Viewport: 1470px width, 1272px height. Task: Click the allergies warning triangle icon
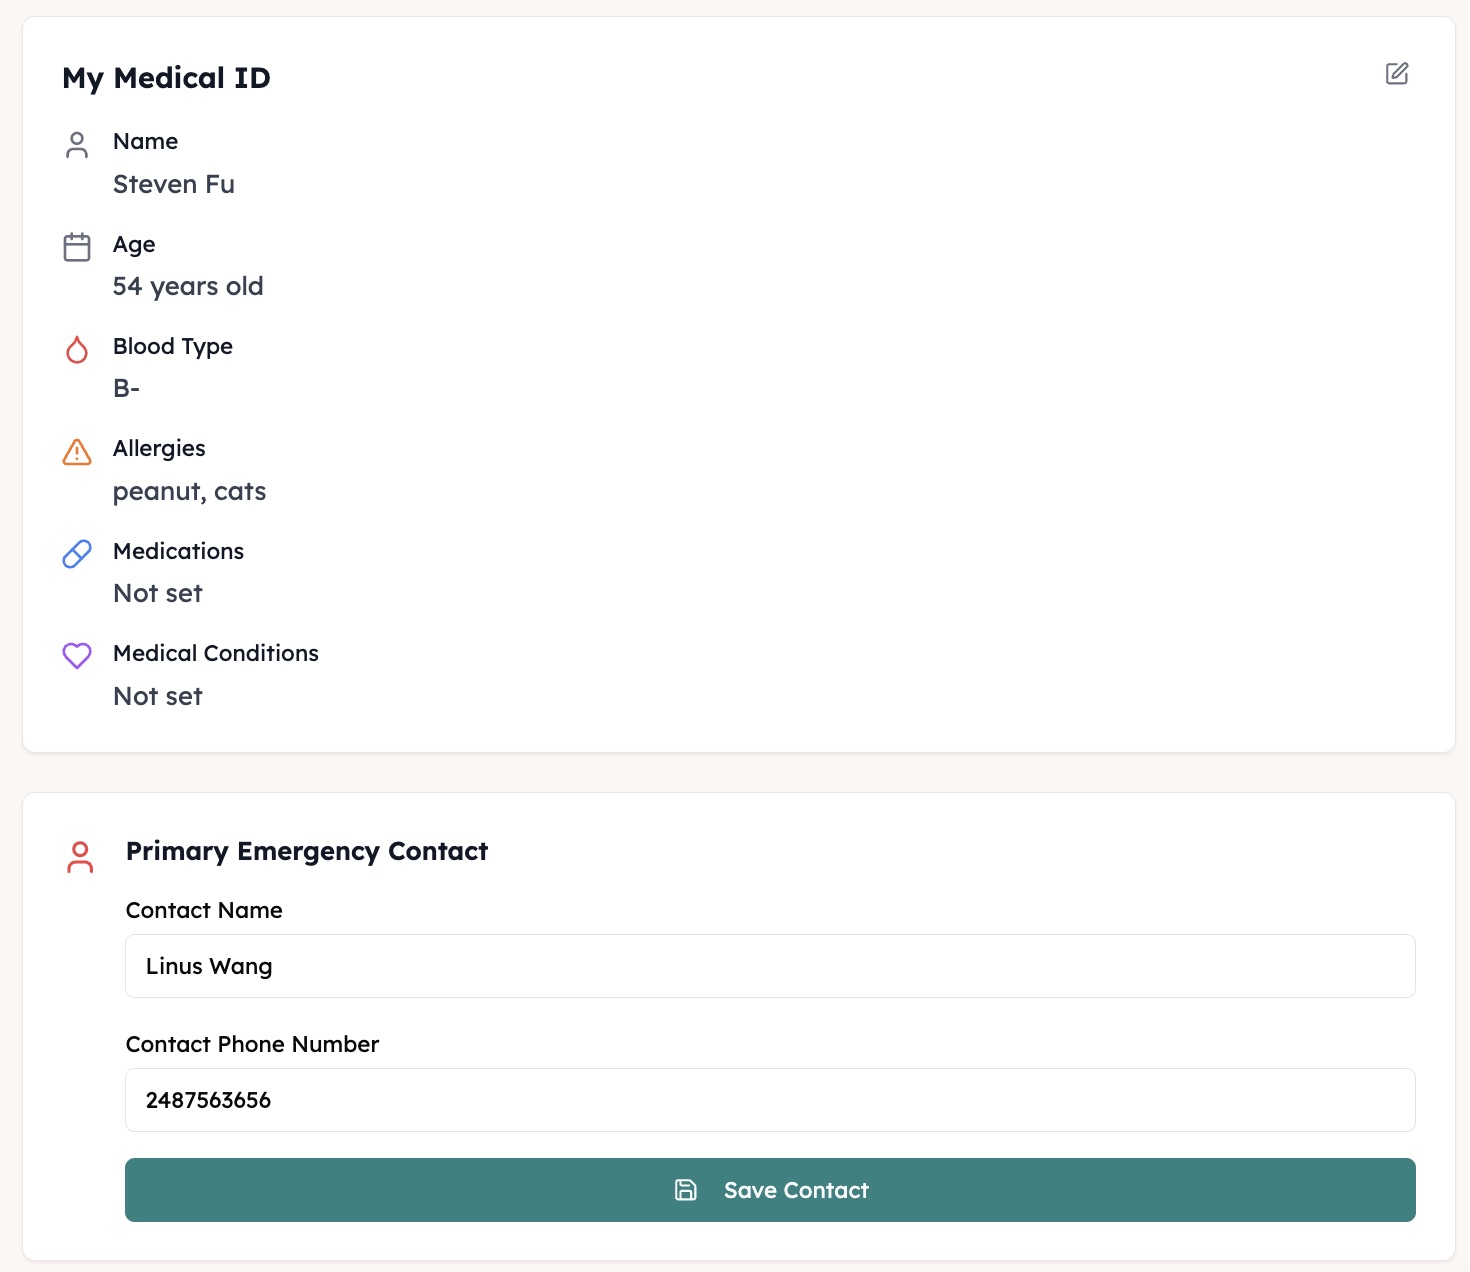(77, 452)
